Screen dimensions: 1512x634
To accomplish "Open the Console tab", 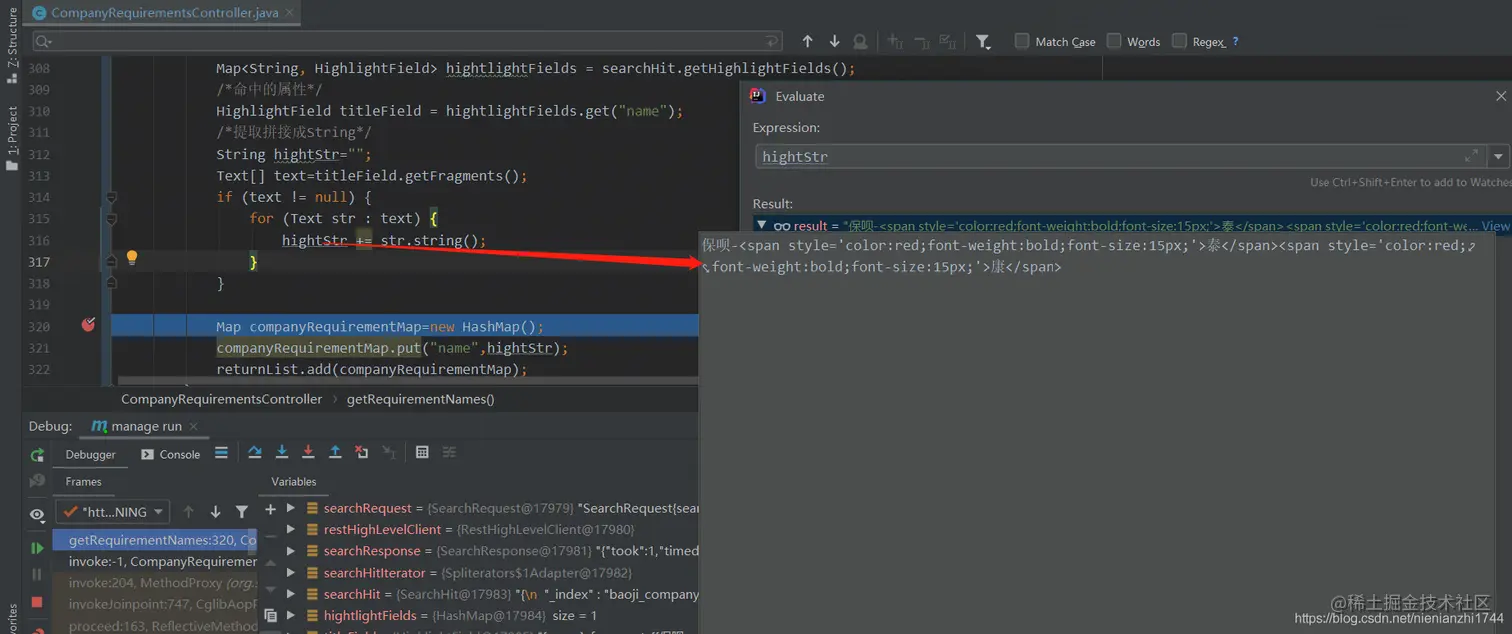I will point(170,454).
